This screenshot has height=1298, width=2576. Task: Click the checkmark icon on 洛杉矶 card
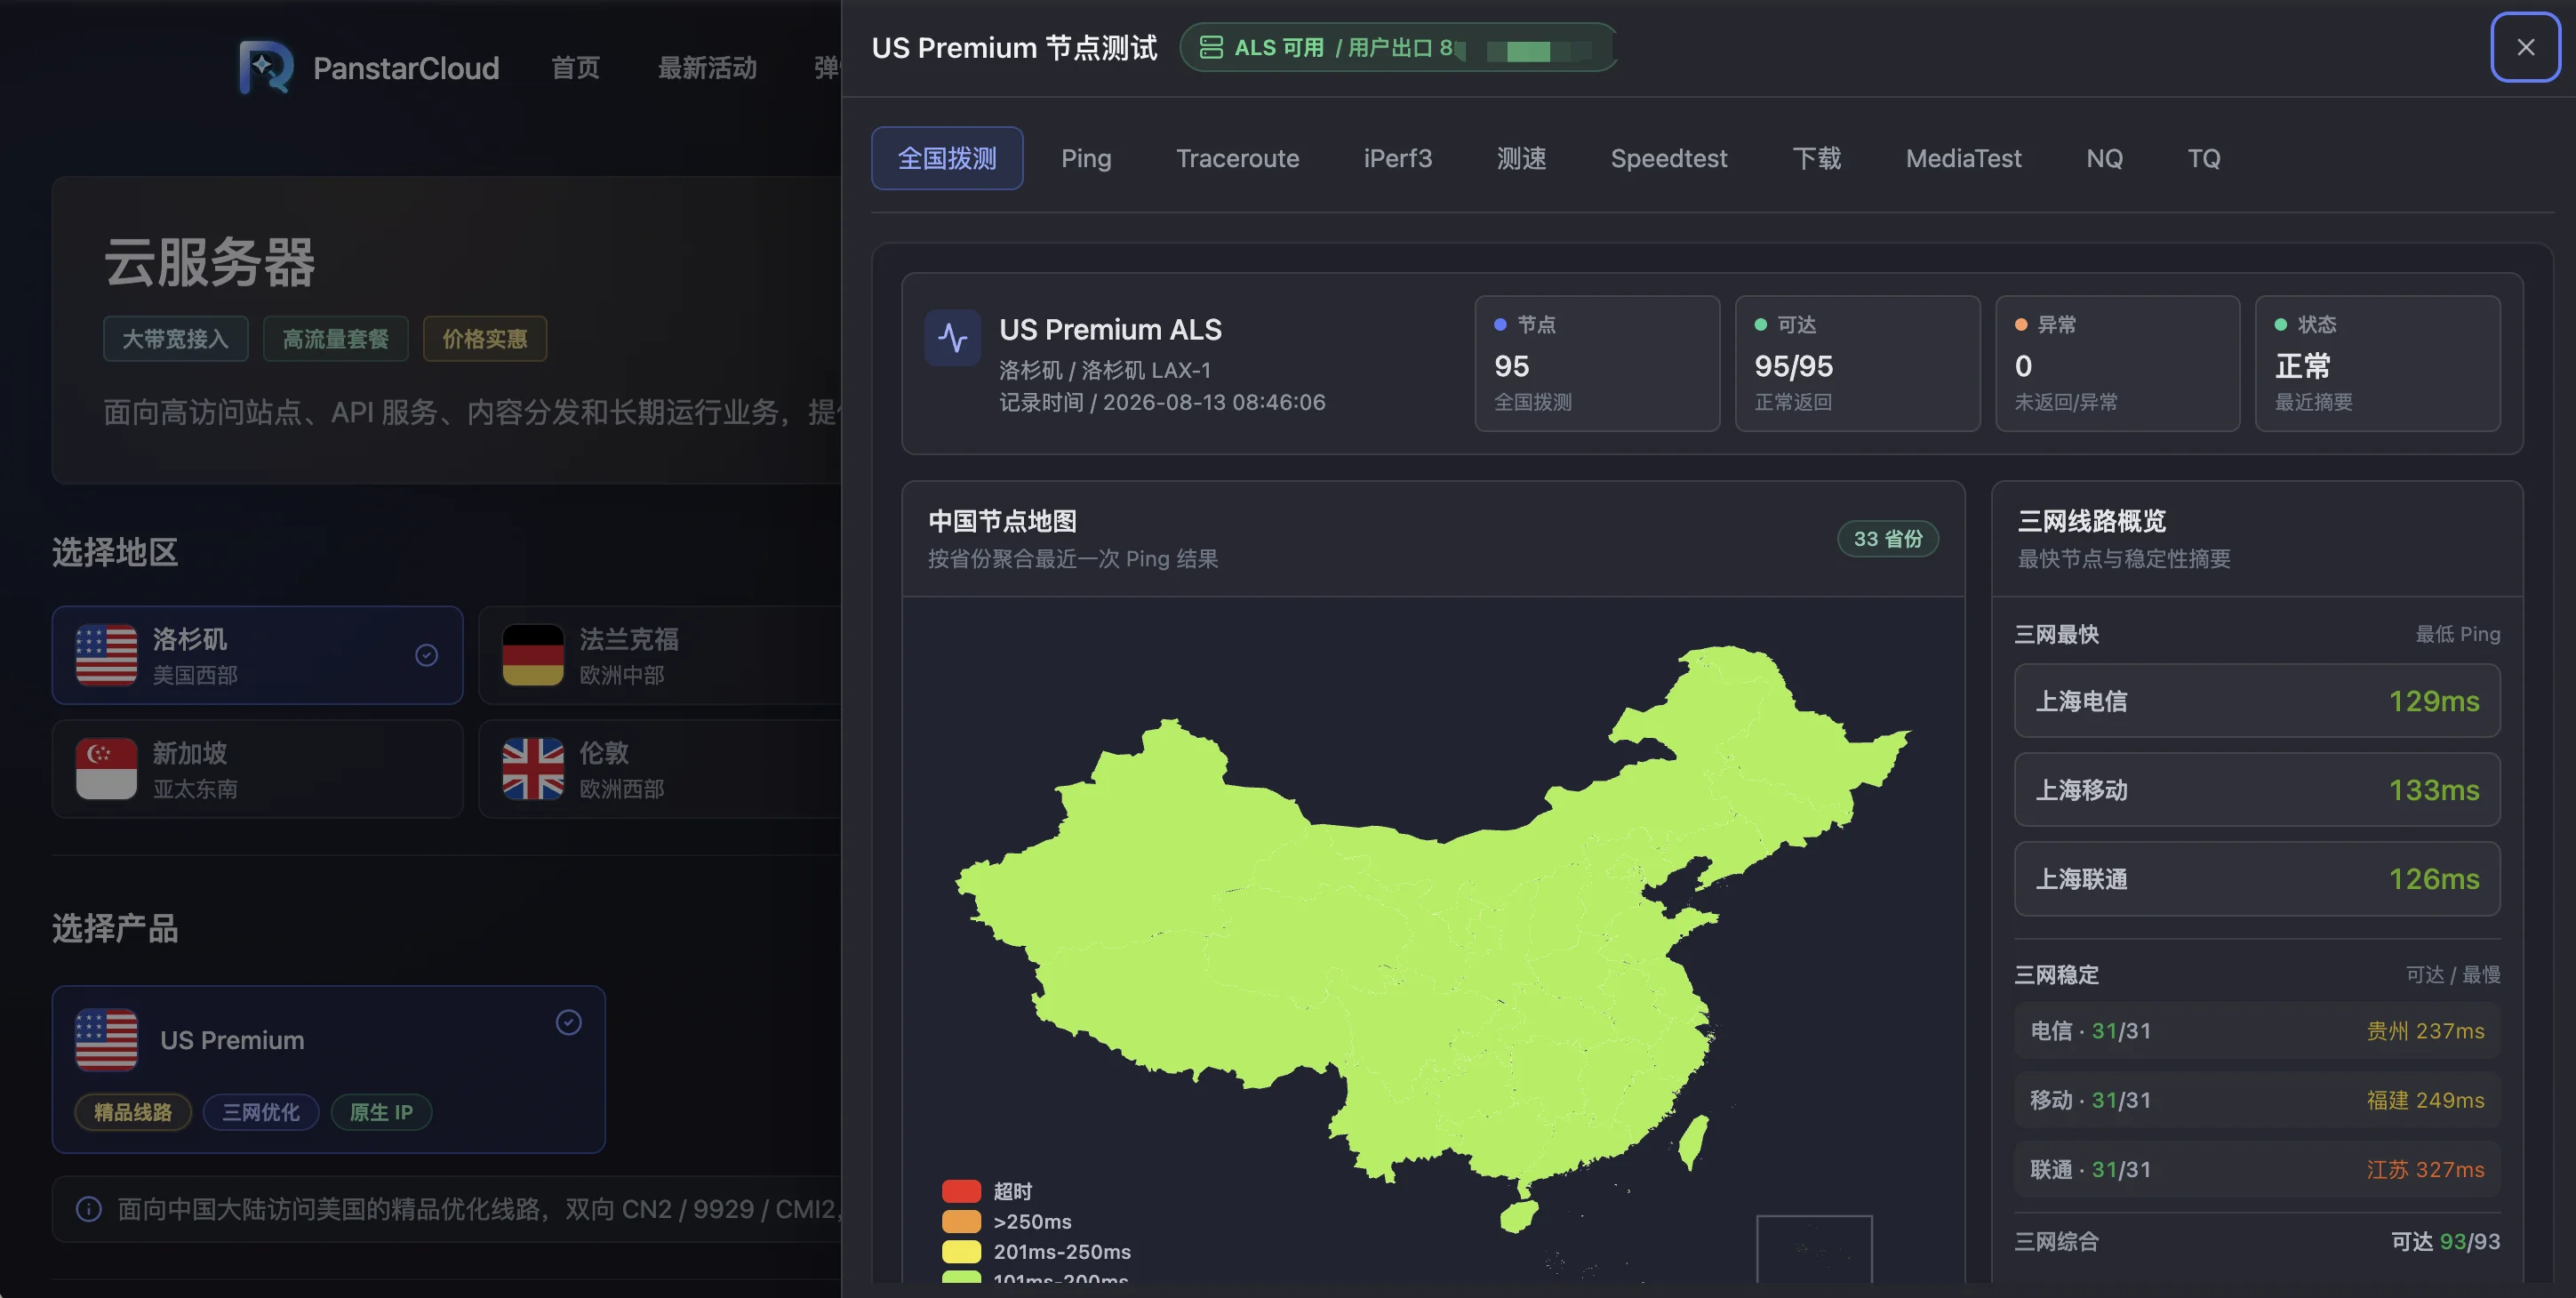(x=426, y=655)
